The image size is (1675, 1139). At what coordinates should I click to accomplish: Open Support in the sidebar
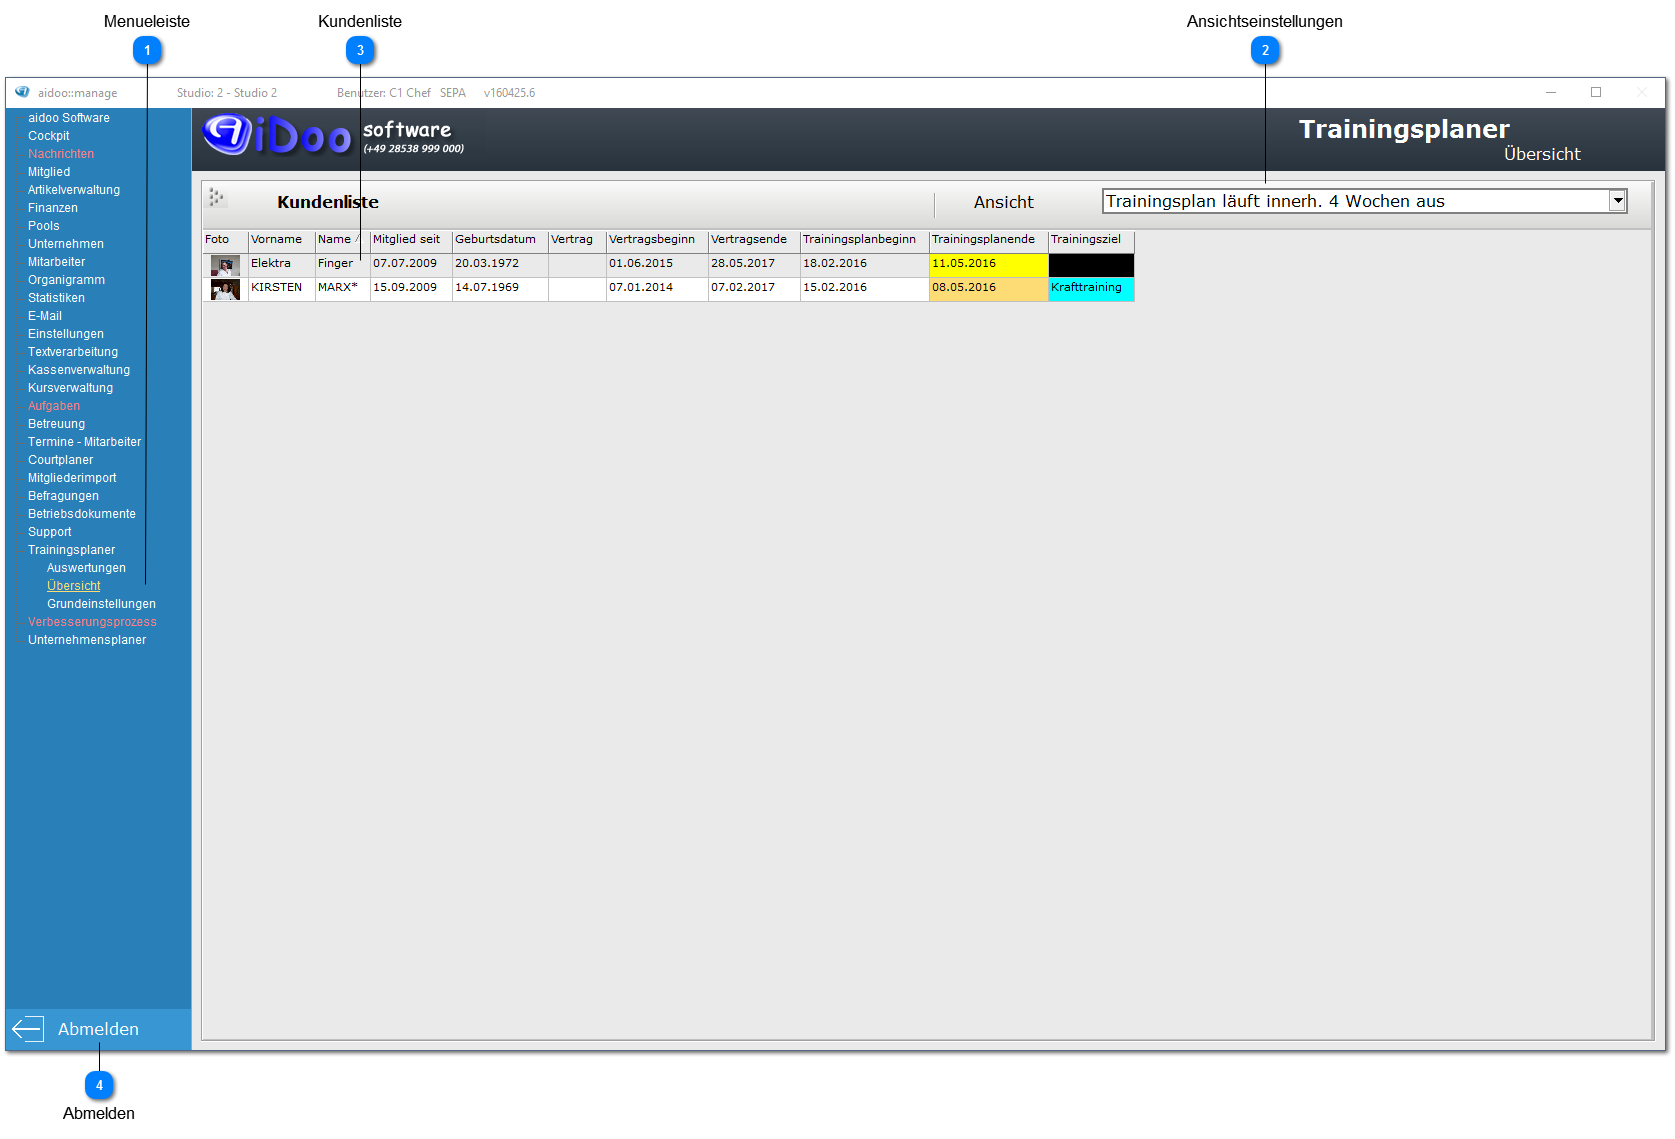point(50,532)
